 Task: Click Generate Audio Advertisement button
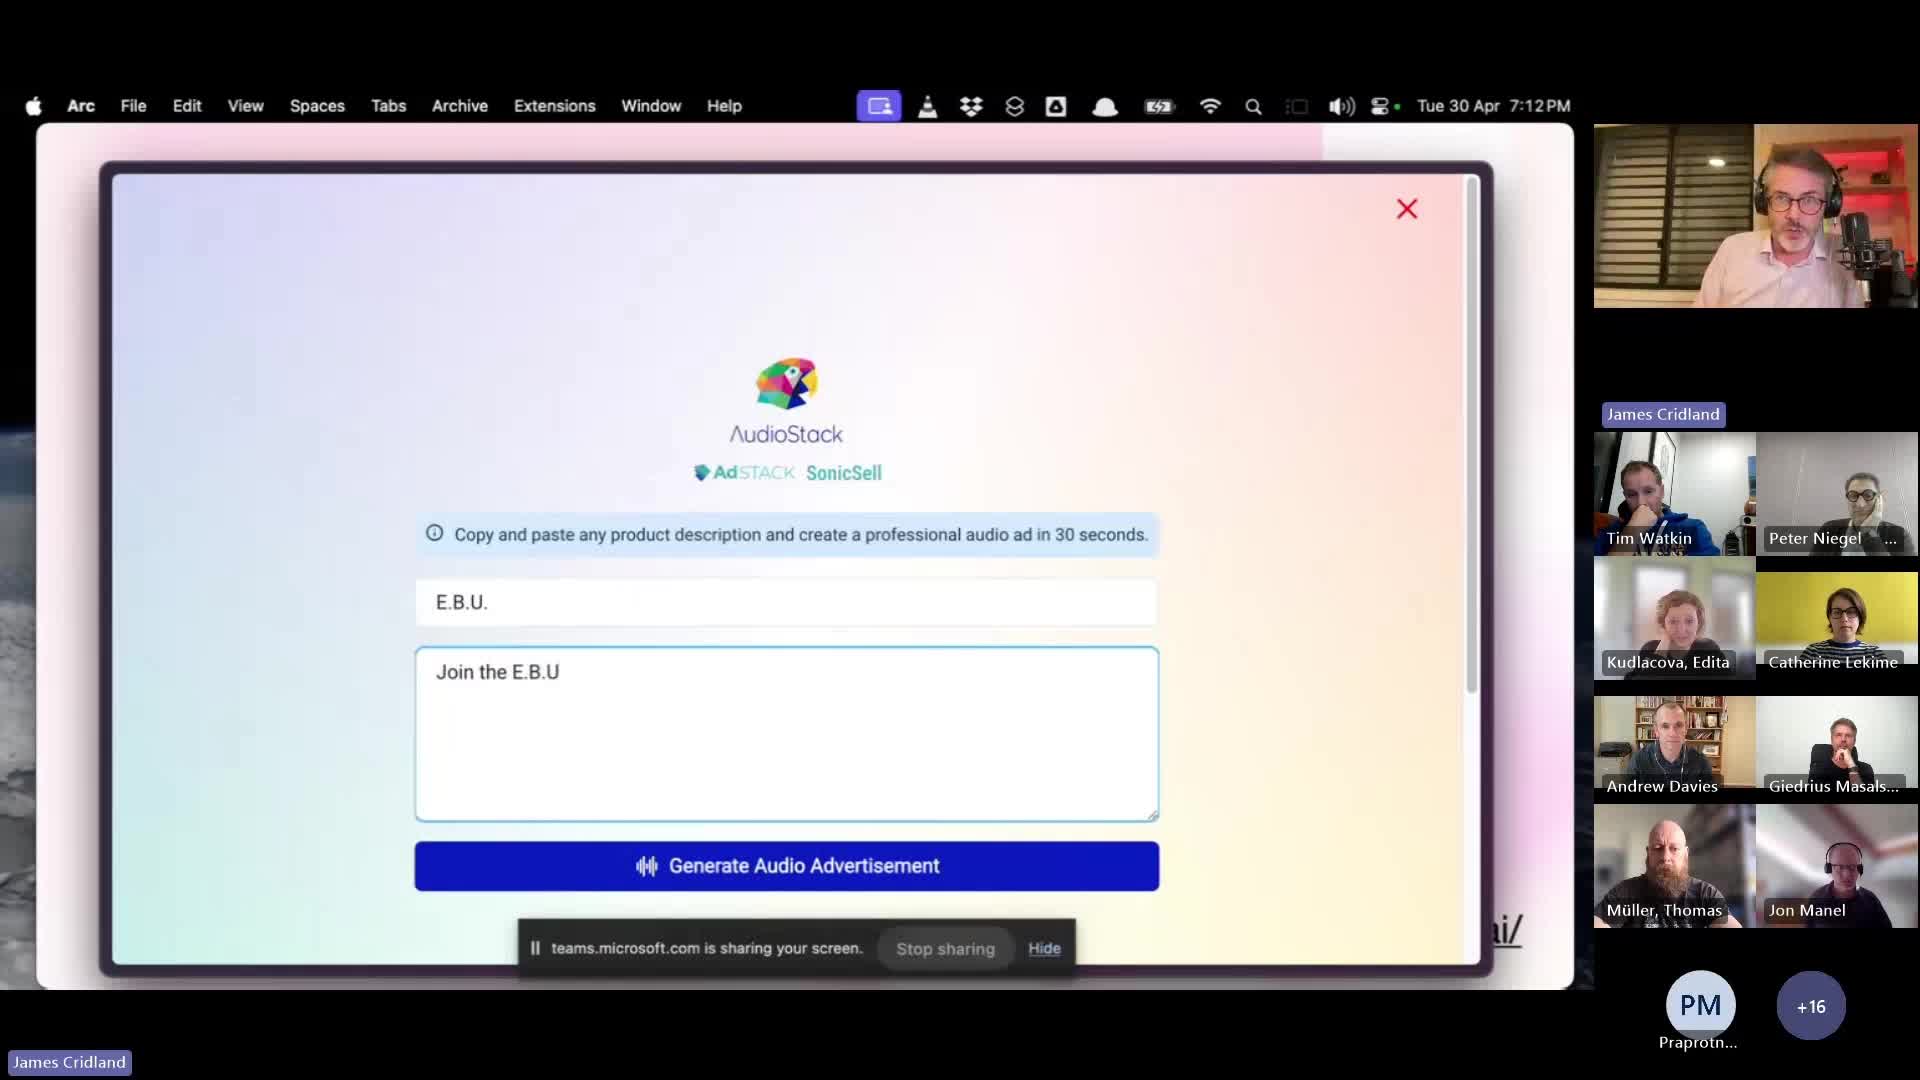click(x=786, y=866)
